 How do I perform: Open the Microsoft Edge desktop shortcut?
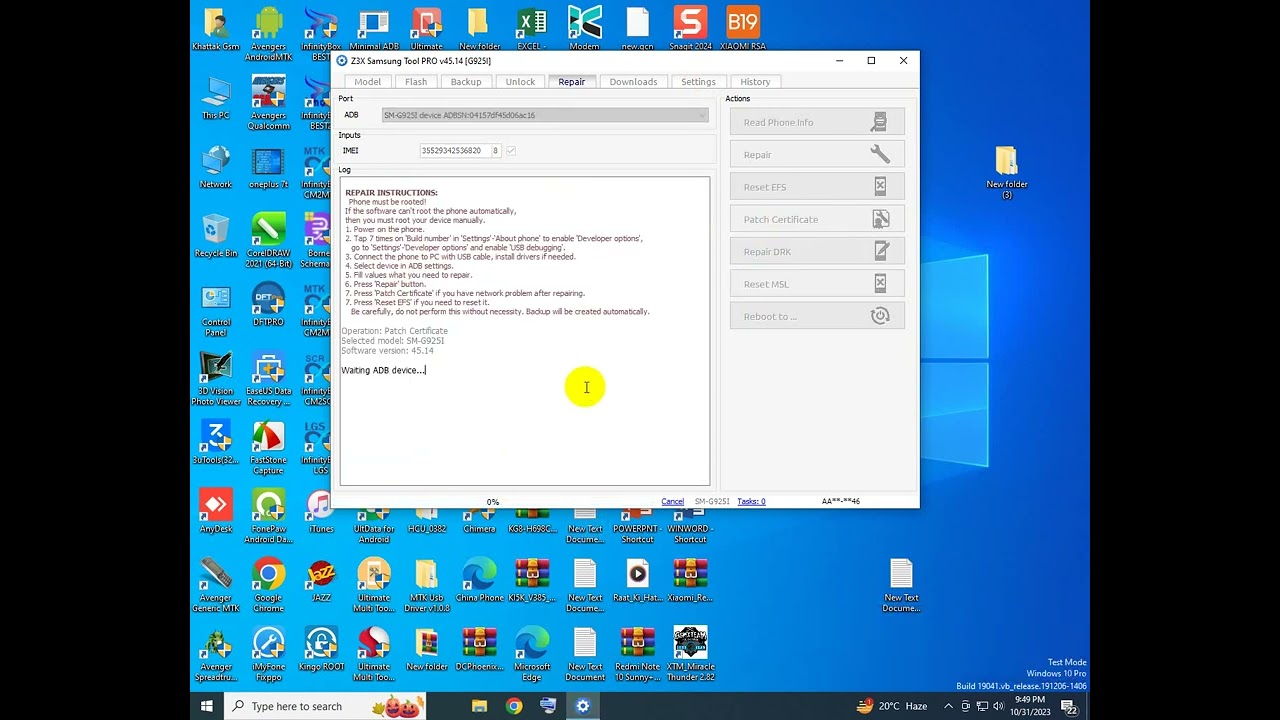532,655
